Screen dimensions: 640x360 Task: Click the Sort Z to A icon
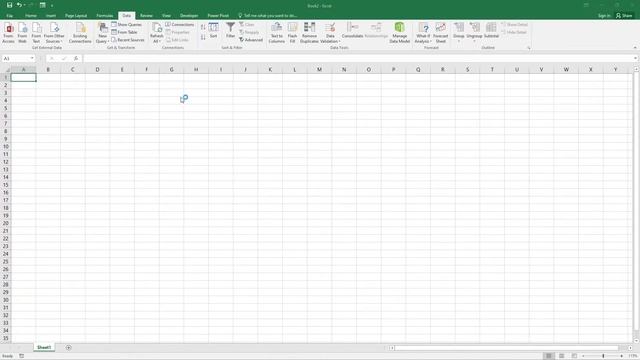coord(203,37)
